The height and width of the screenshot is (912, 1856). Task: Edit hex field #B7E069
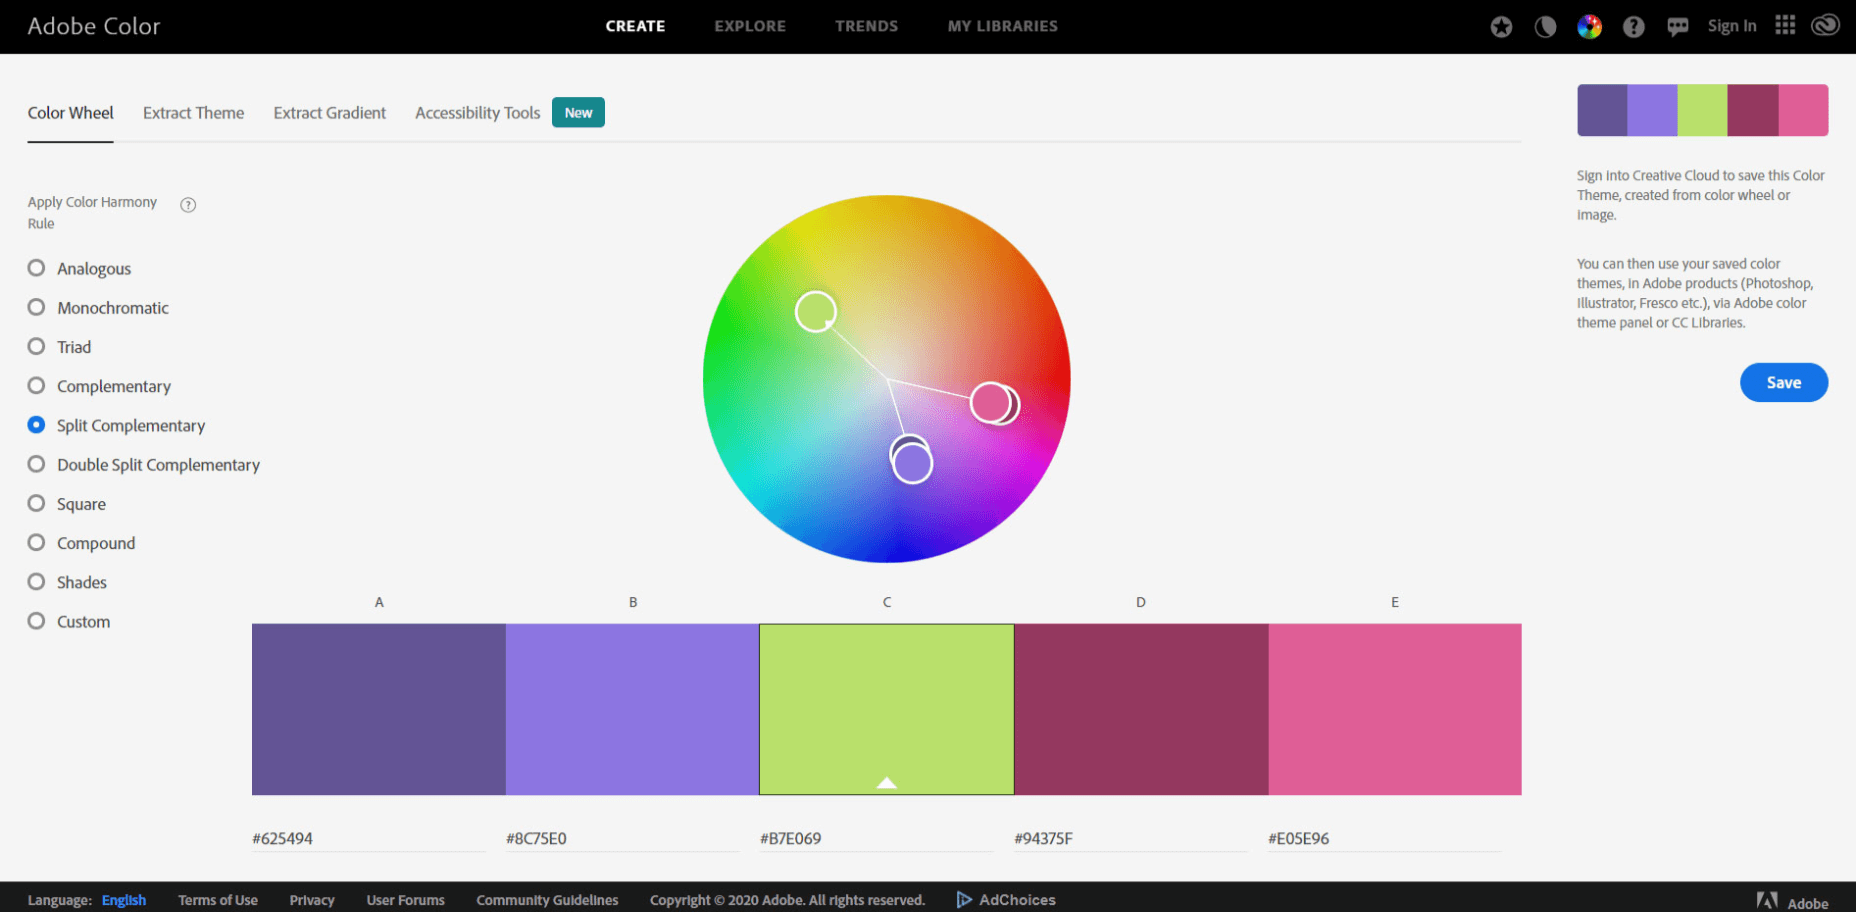(877, 839)
